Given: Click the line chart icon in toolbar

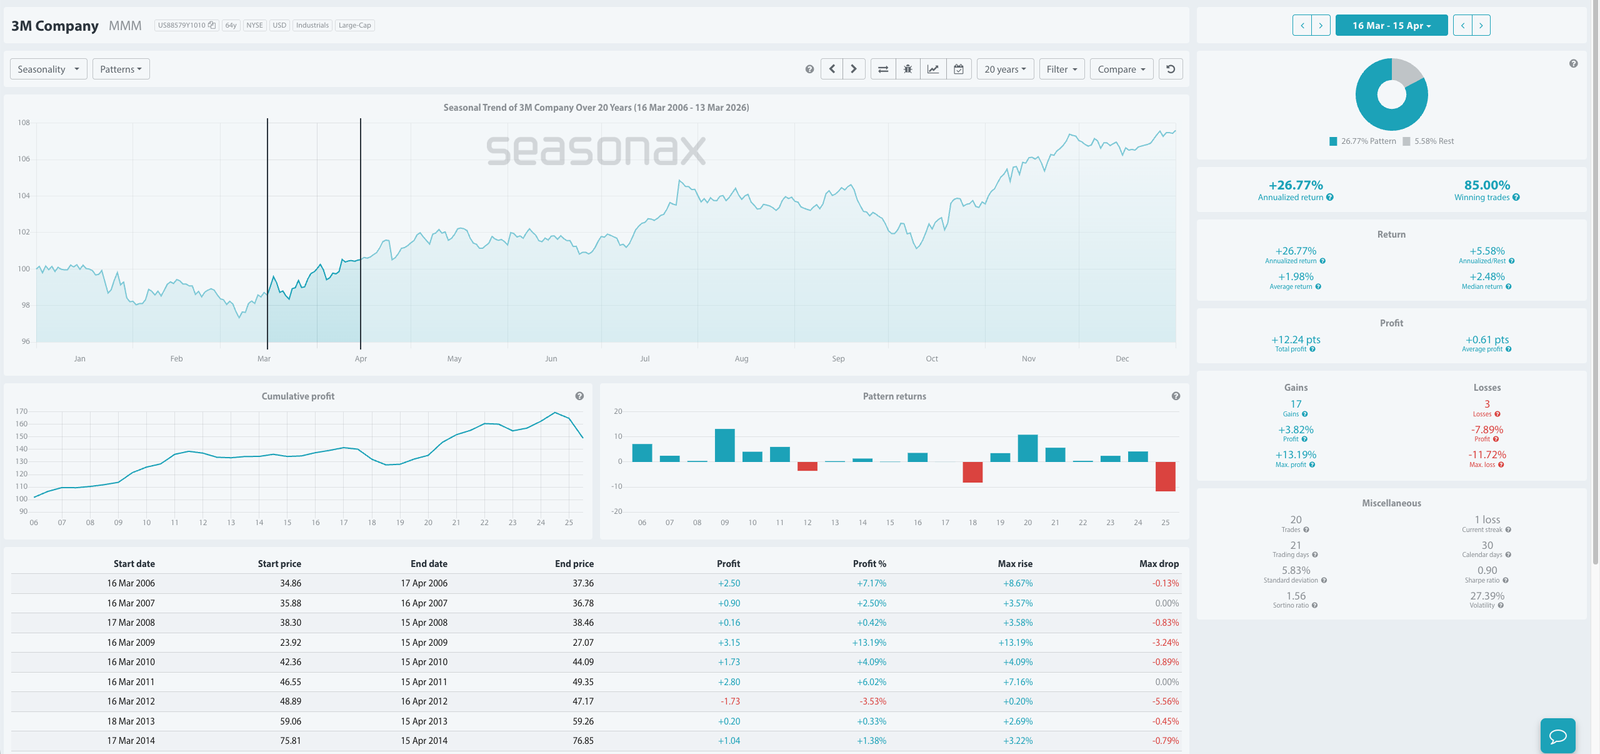Looking at the screenshot, I should coord(933,69).
